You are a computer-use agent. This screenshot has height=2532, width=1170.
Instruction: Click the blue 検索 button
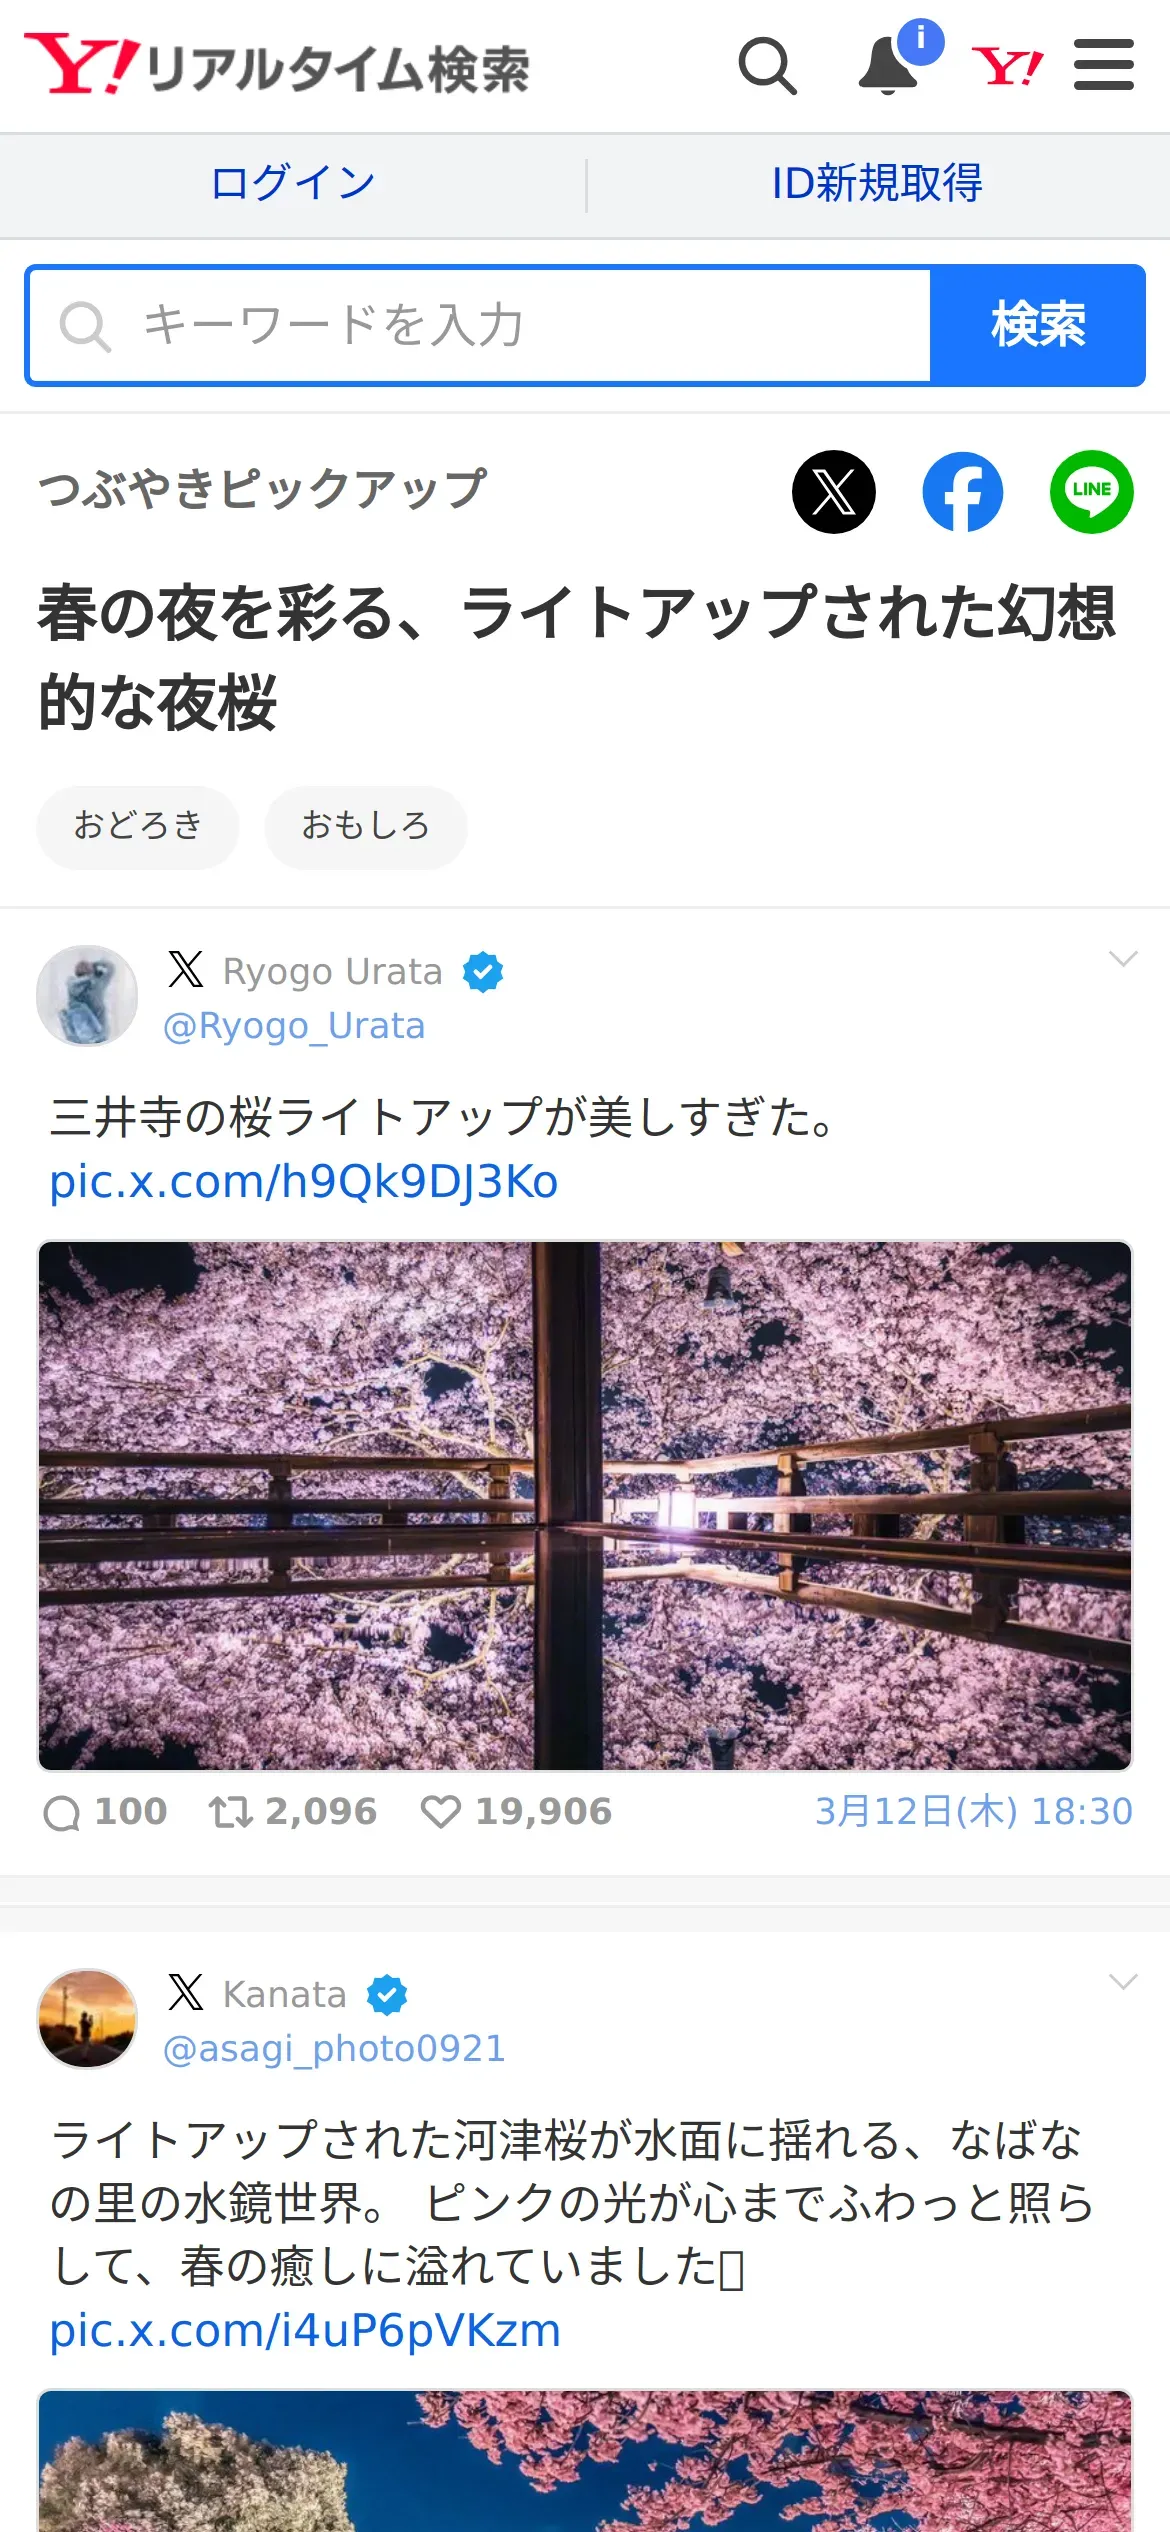[x=1037, y=325]
